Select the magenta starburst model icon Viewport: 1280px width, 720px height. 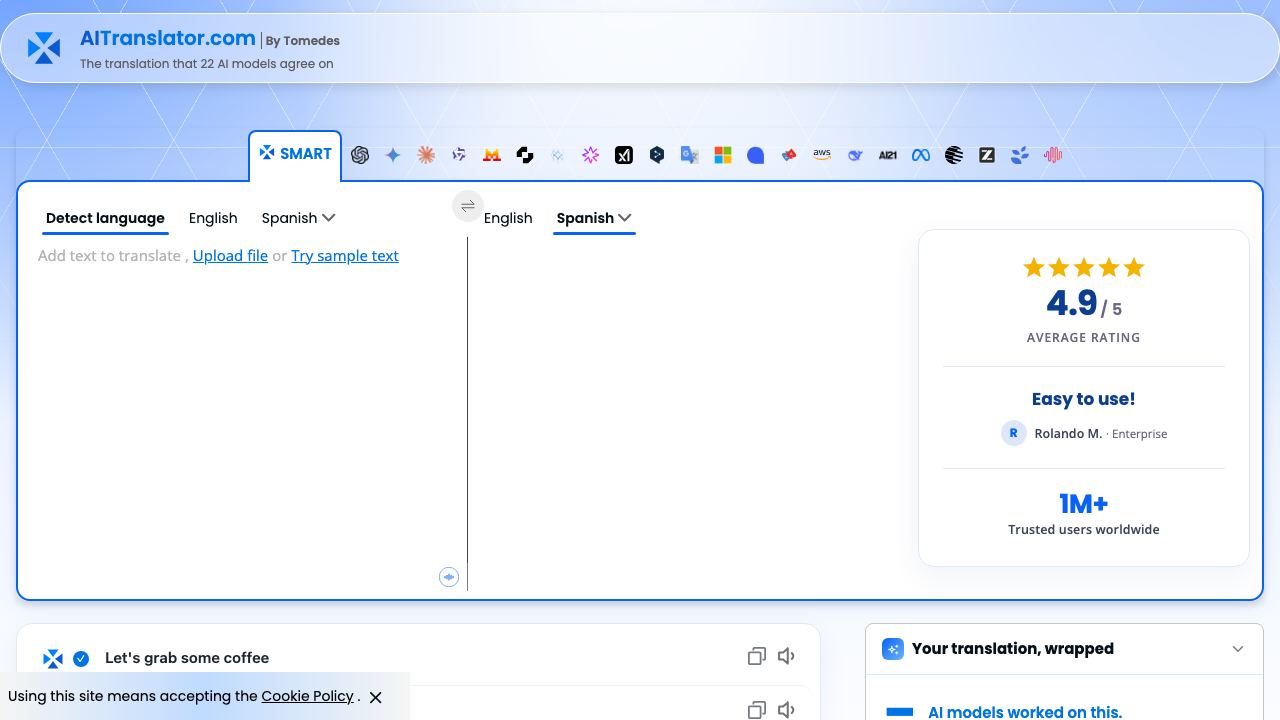pyautogui.click(x=591, y=155)
